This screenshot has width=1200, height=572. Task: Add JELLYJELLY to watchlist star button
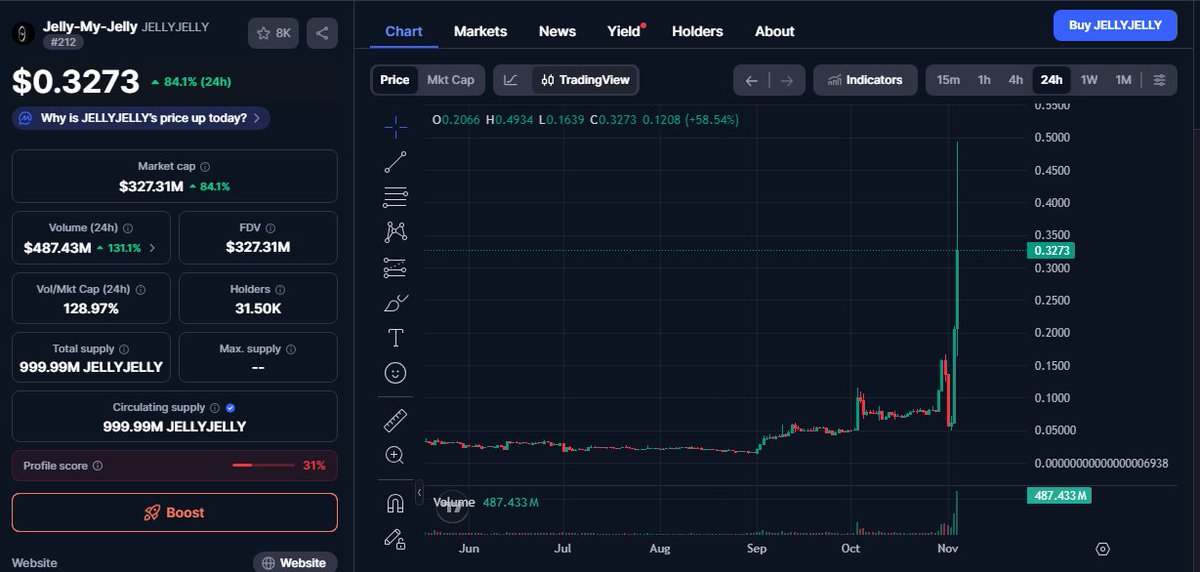273,33
